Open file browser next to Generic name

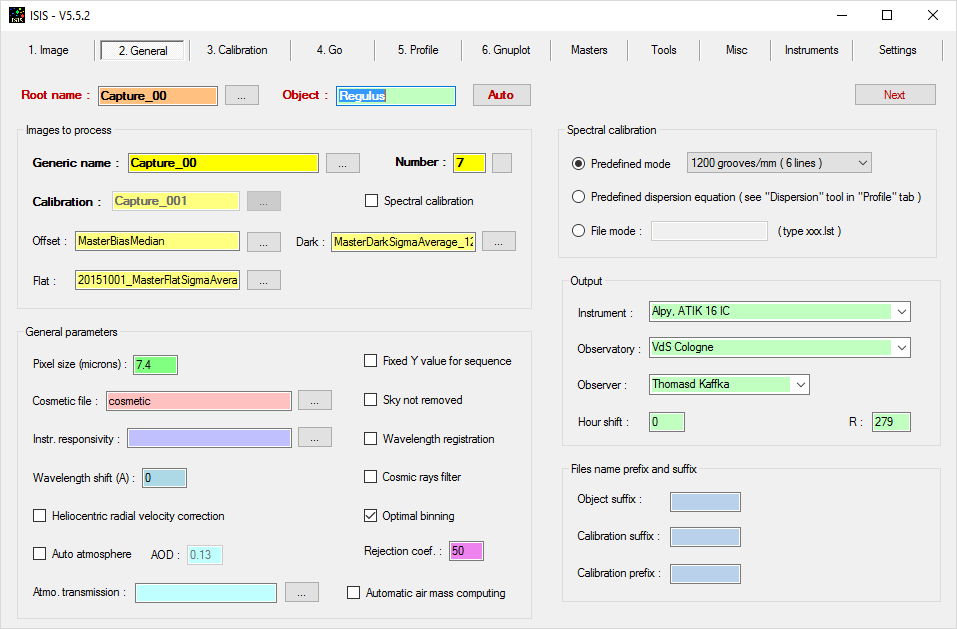342,163
